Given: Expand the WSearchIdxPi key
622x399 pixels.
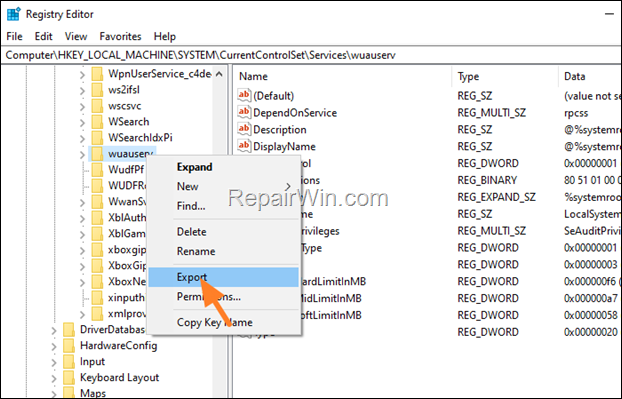Looking at the screenshot, I should [x=82, y=138].
